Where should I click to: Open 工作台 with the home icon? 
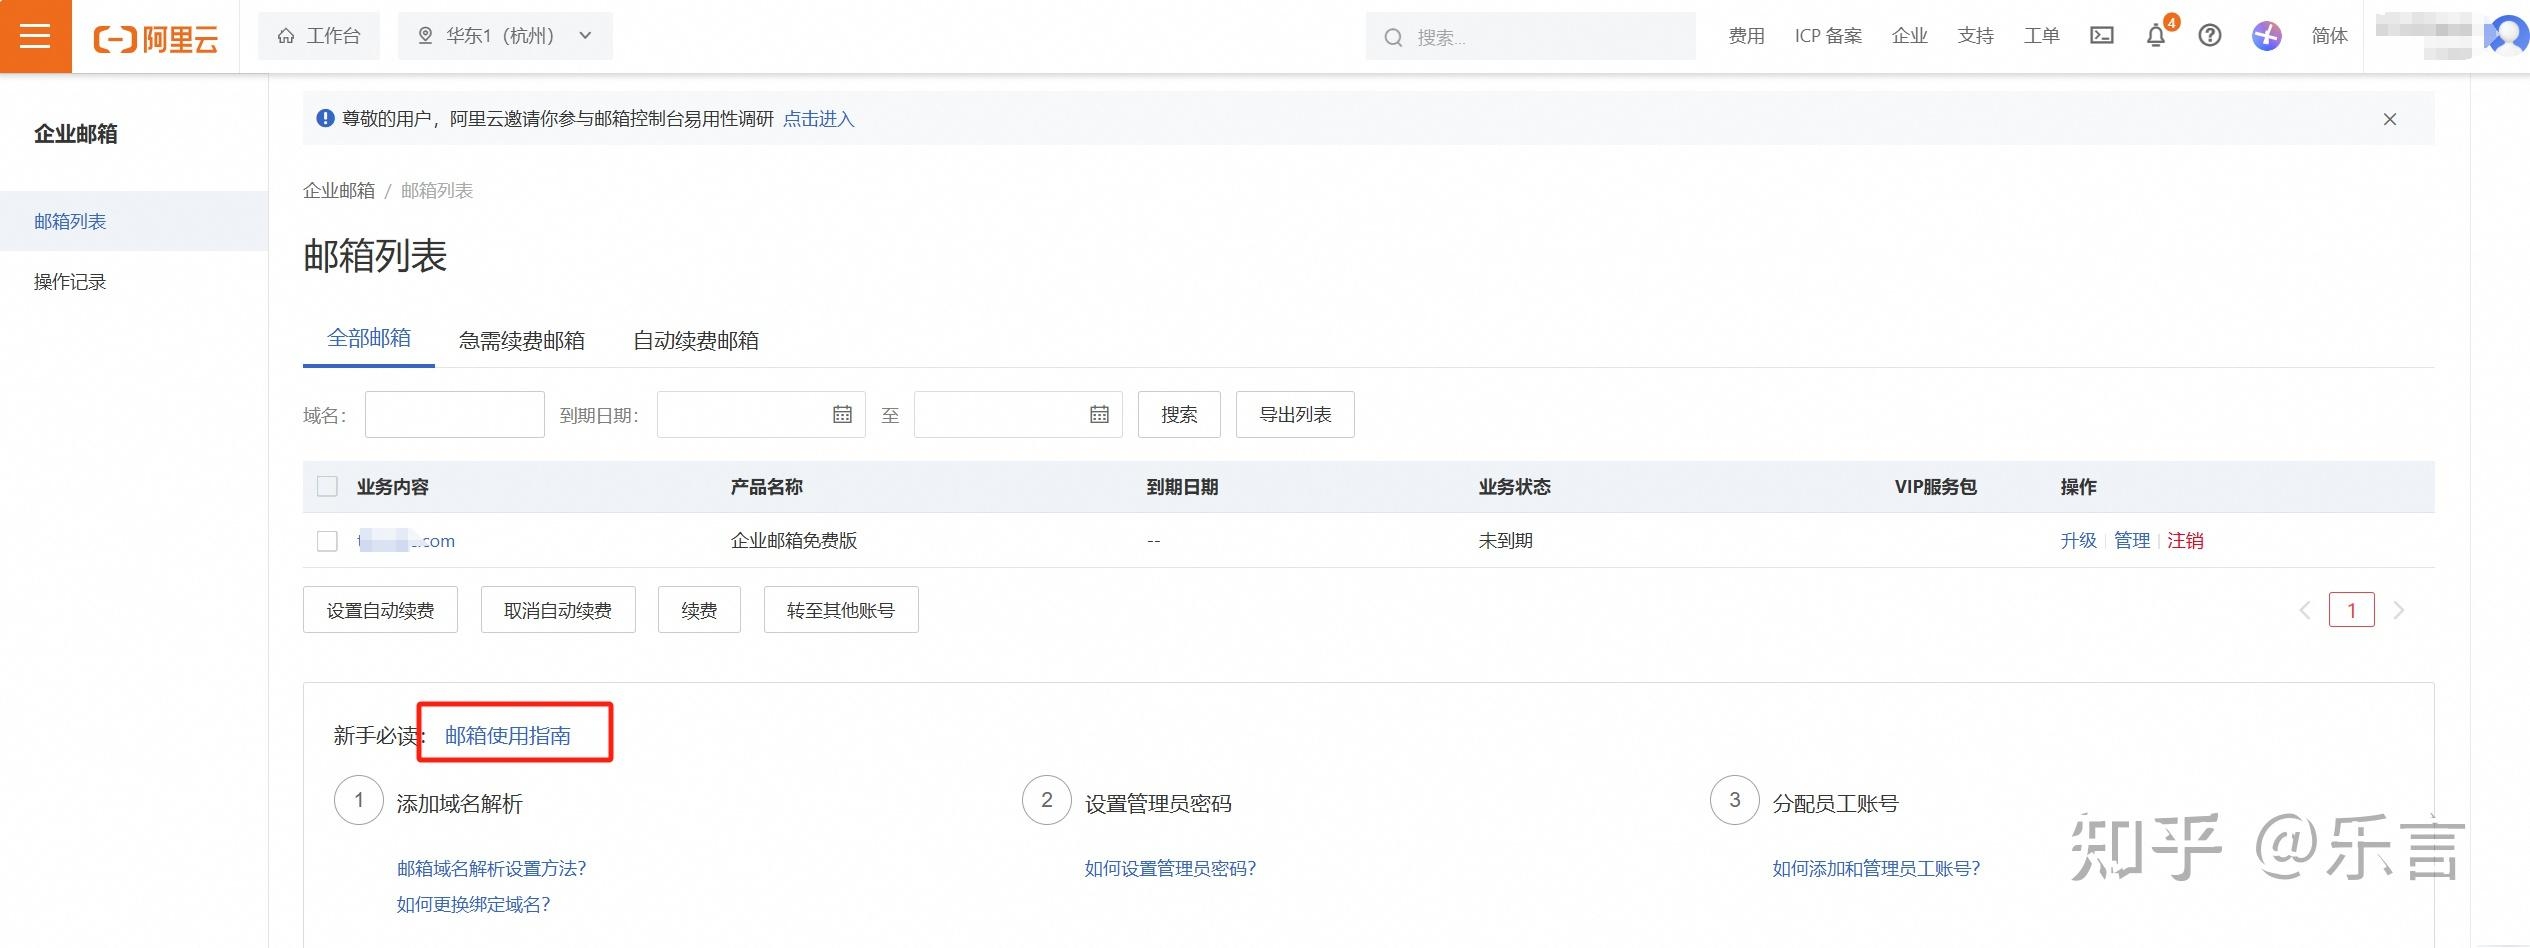point(318,35)
